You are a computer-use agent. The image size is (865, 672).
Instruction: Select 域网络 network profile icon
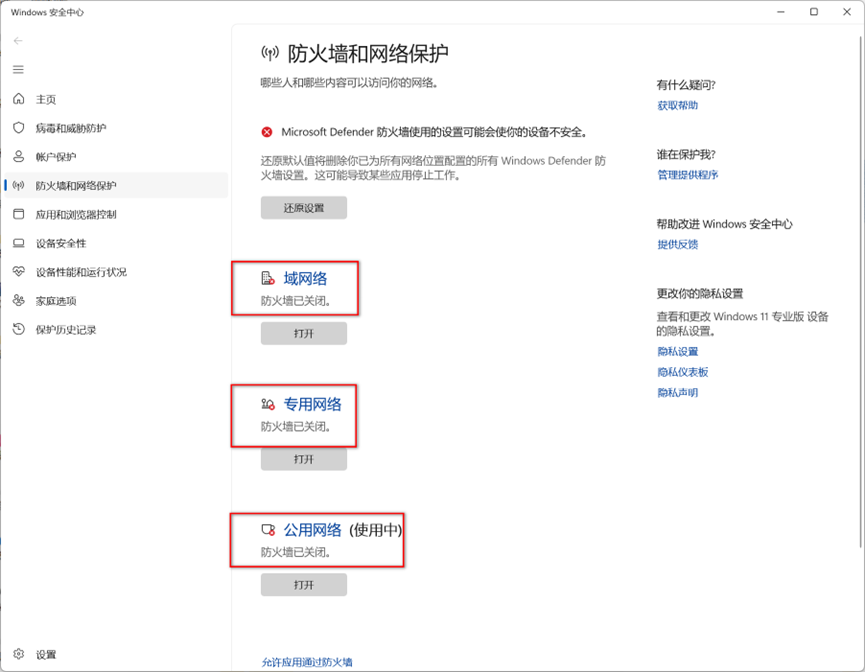click(266, 279)
